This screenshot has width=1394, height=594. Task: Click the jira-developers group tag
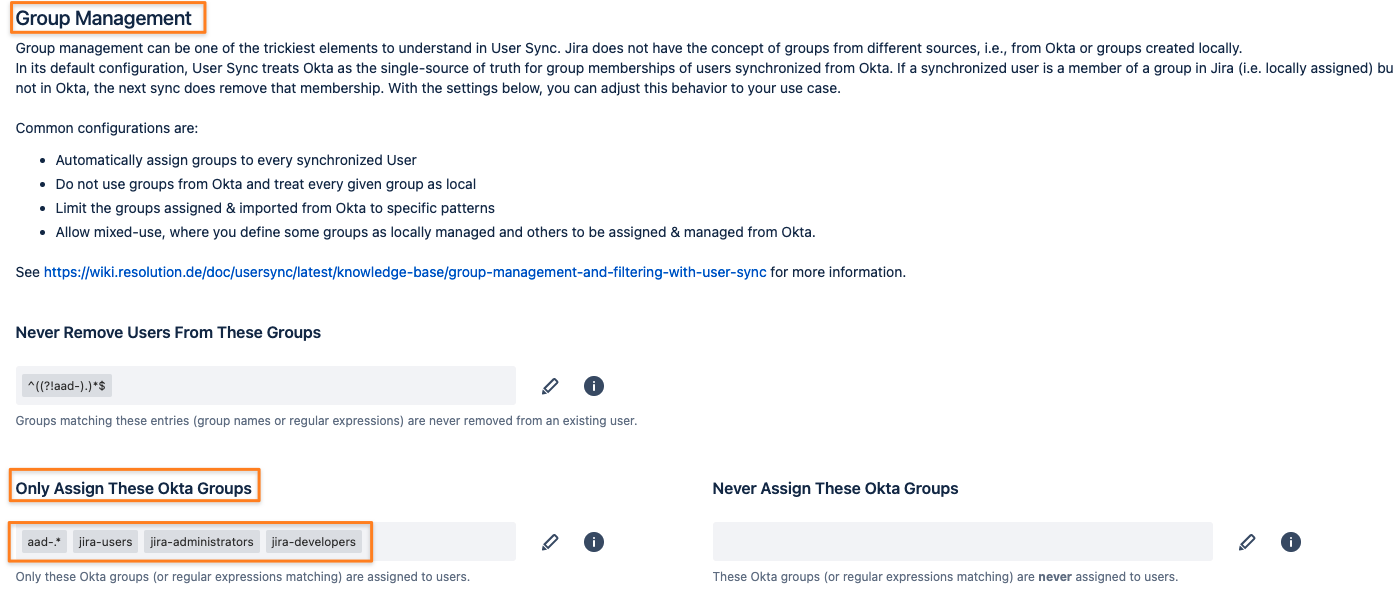(x=313, y=542)
